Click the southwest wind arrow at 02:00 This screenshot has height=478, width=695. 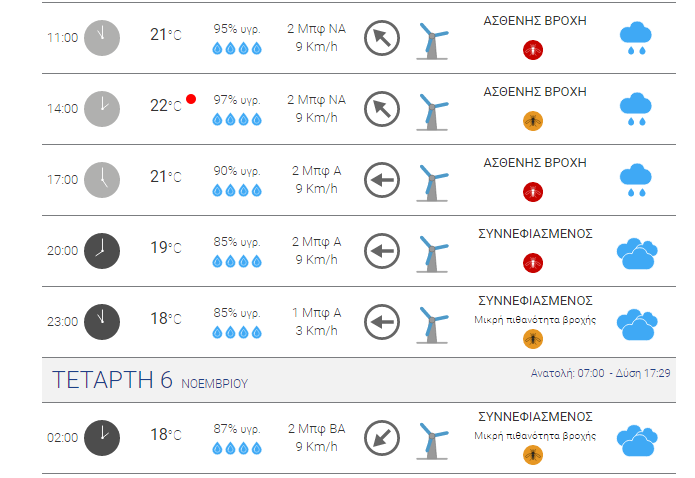[x=382, y=438]
